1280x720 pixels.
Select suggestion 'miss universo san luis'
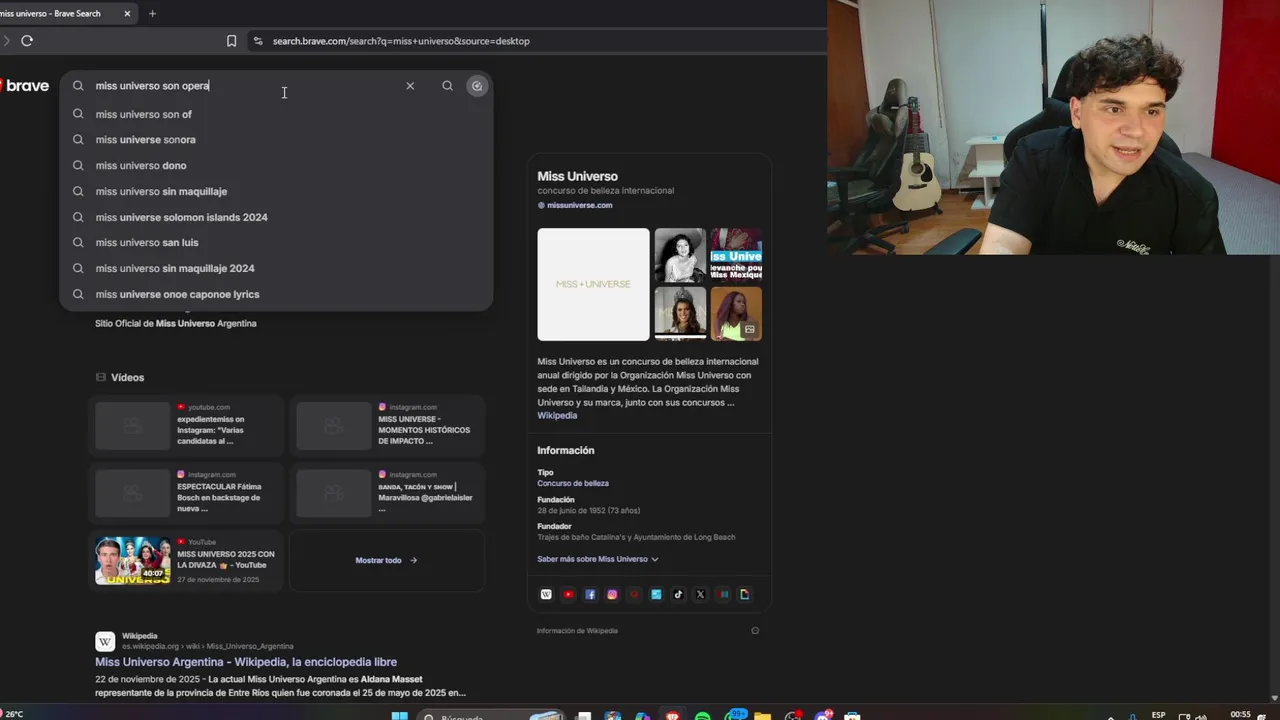[277, 242]
